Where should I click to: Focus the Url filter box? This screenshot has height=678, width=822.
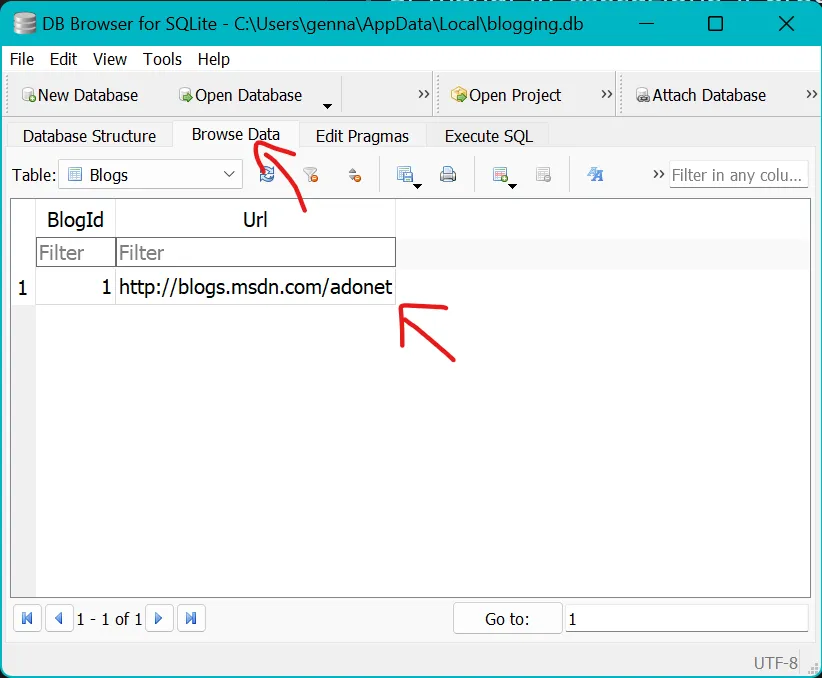[255, 253]
